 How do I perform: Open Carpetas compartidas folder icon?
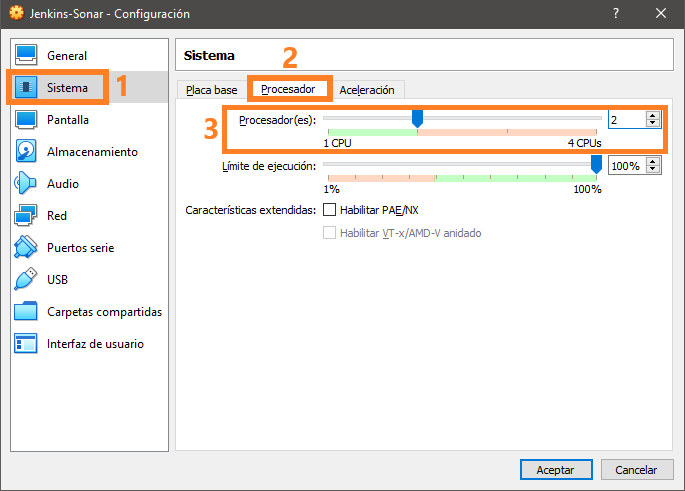tap(27, 312)
